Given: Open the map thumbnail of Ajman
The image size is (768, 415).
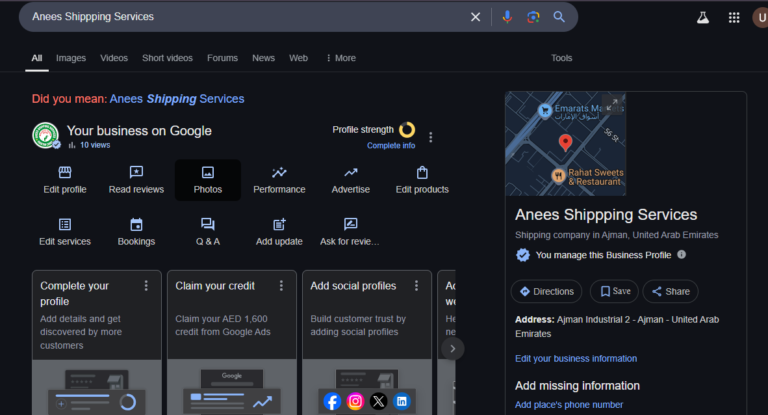Looking at the screenshot, I should [566, 143].
